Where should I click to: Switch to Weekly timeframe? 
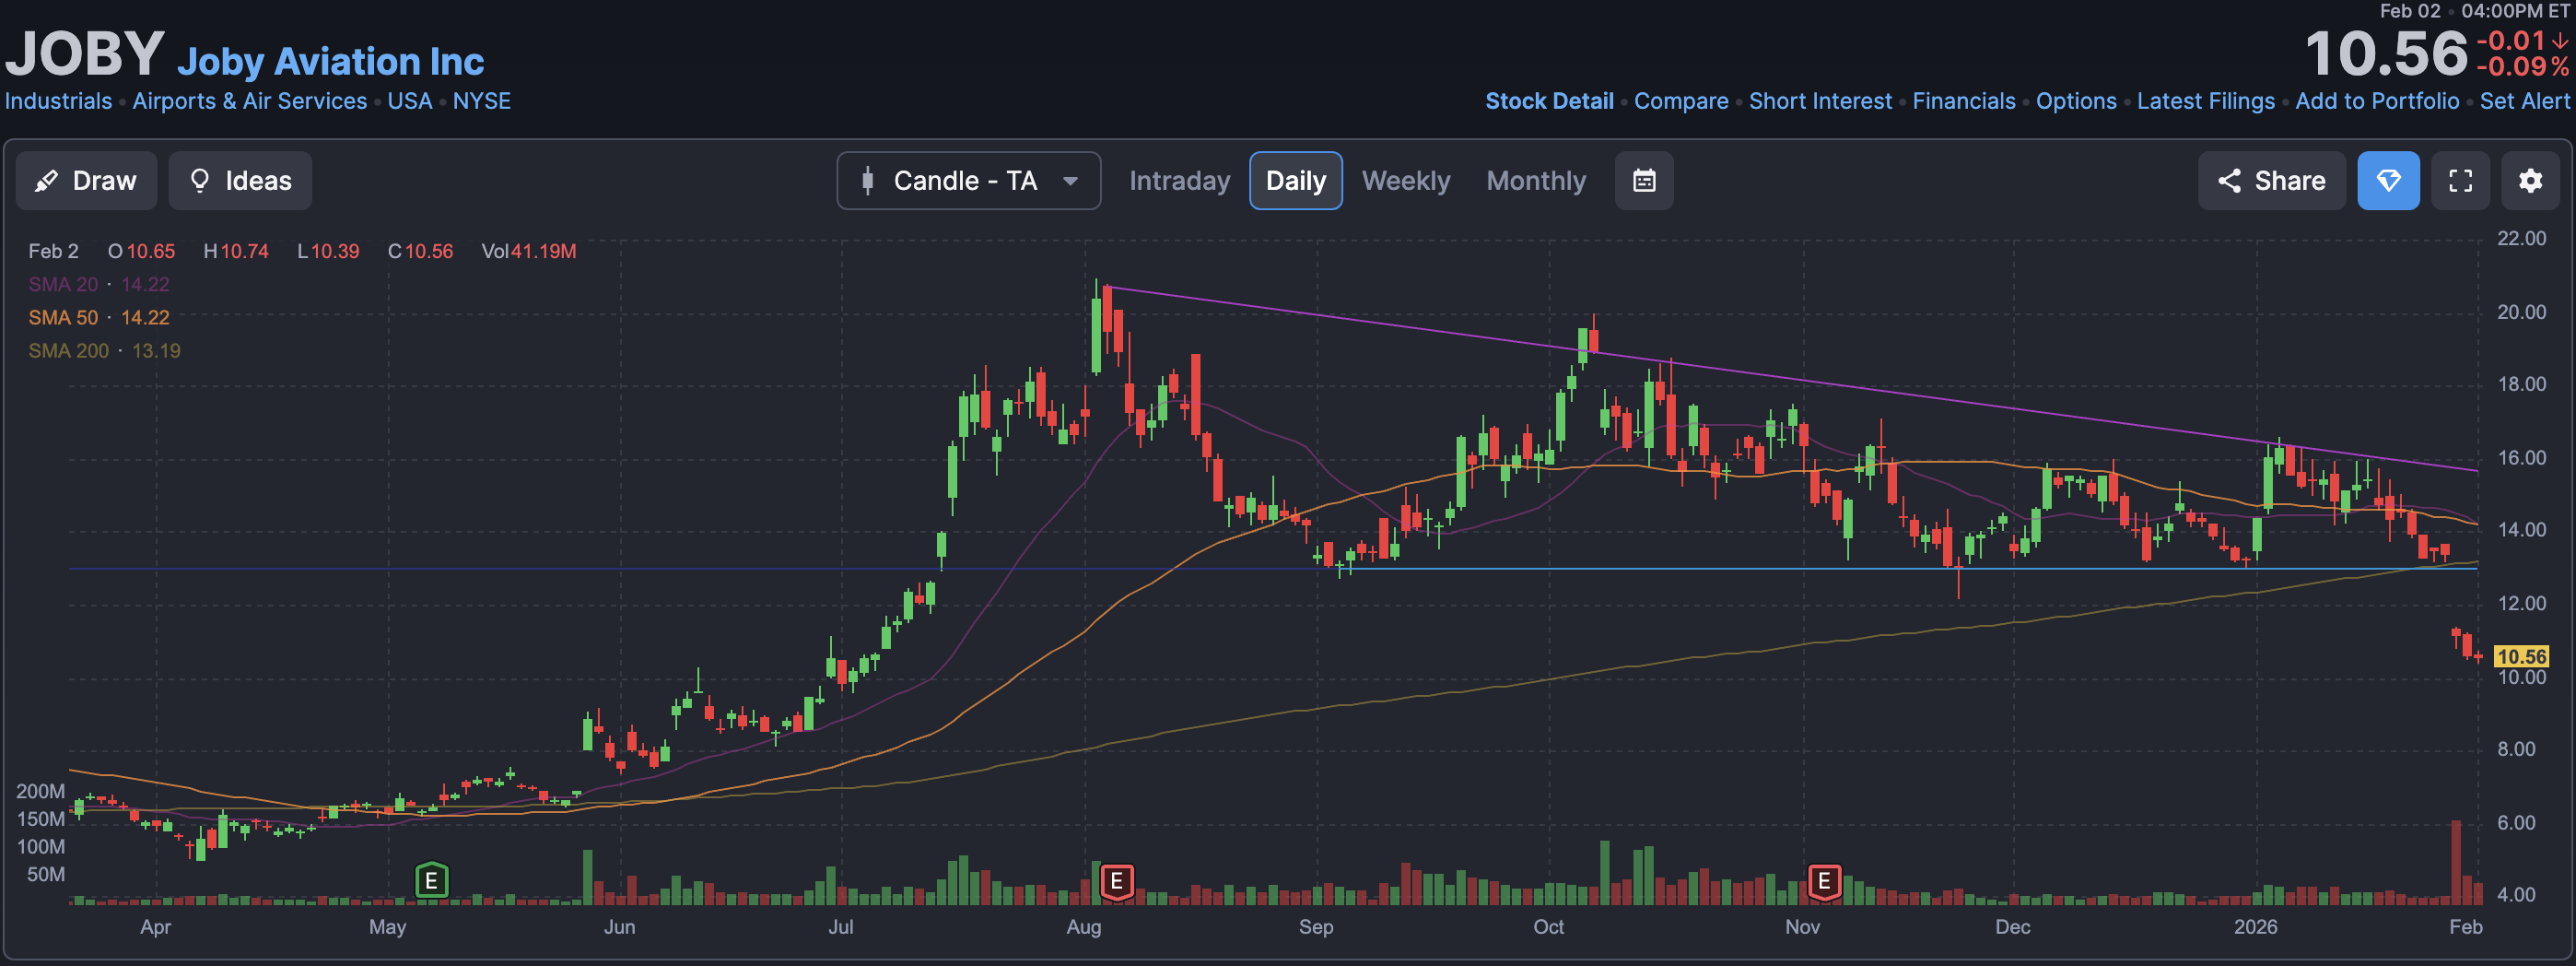click(x=1405, y=181)
